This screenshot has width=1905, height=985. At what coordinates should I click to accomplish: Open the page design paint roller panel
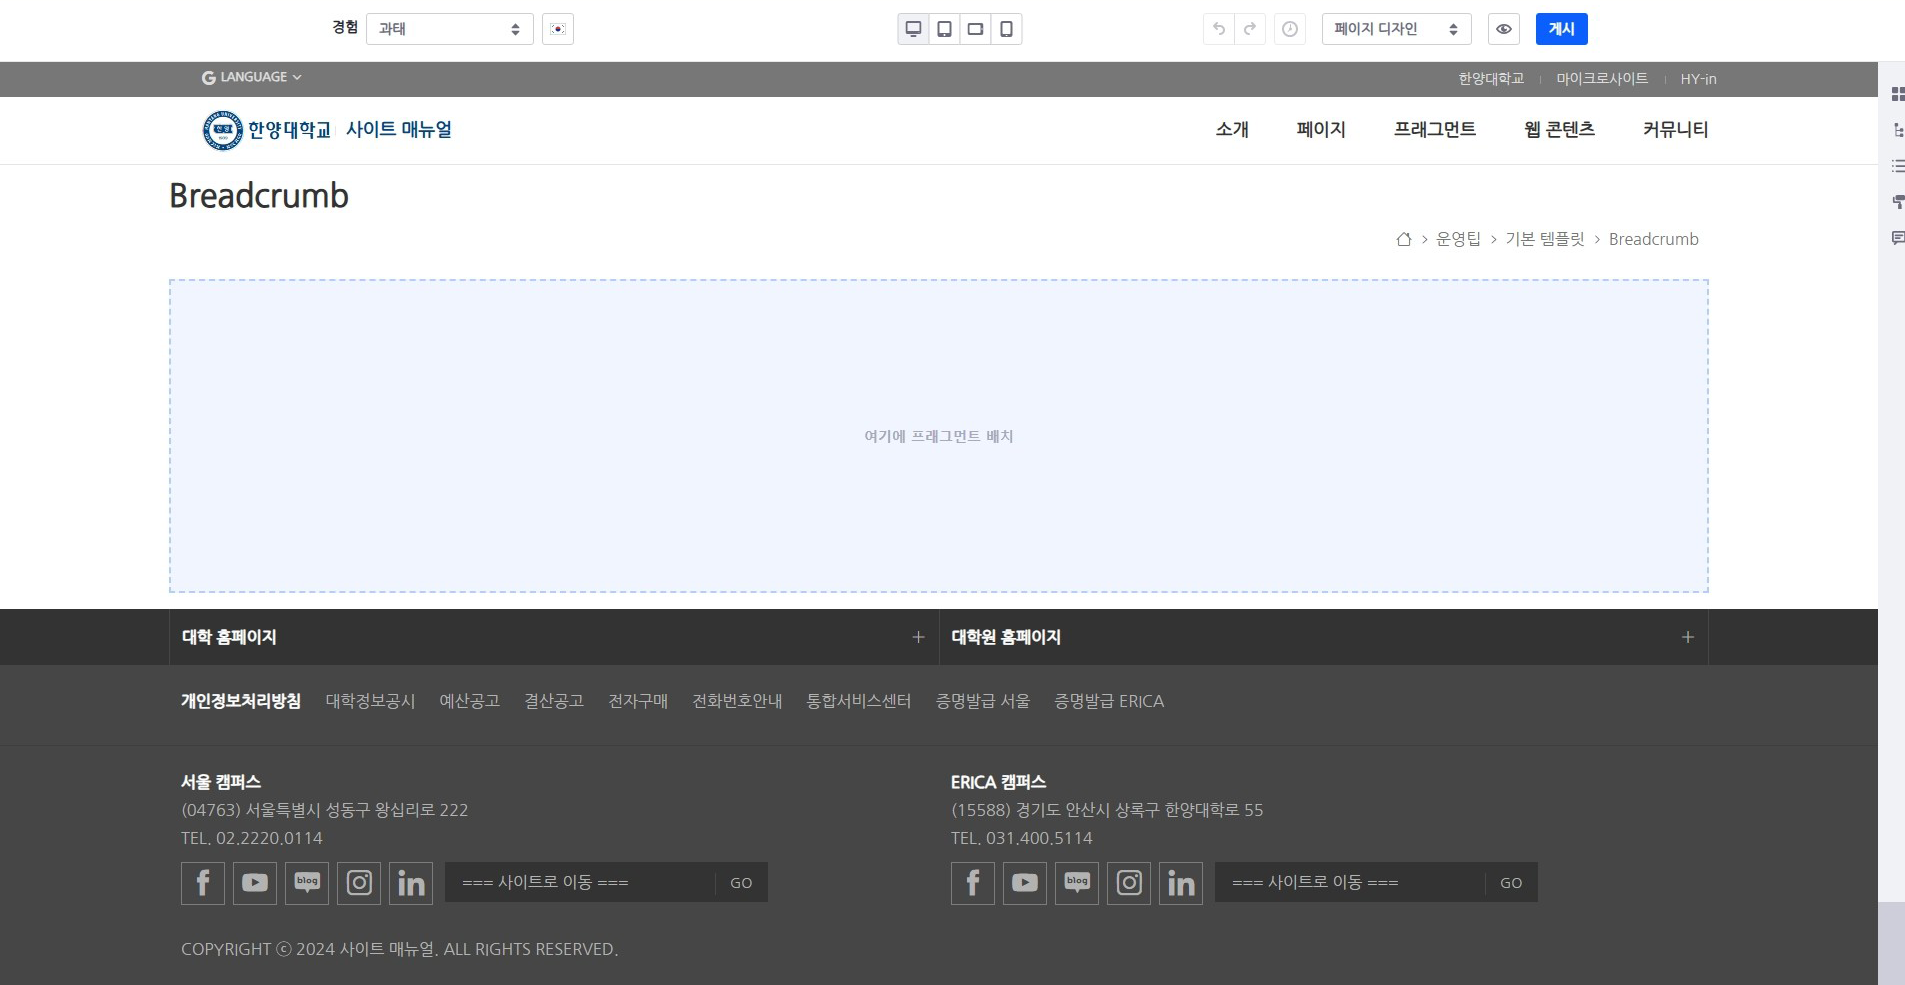click(x=1897, y=202)
